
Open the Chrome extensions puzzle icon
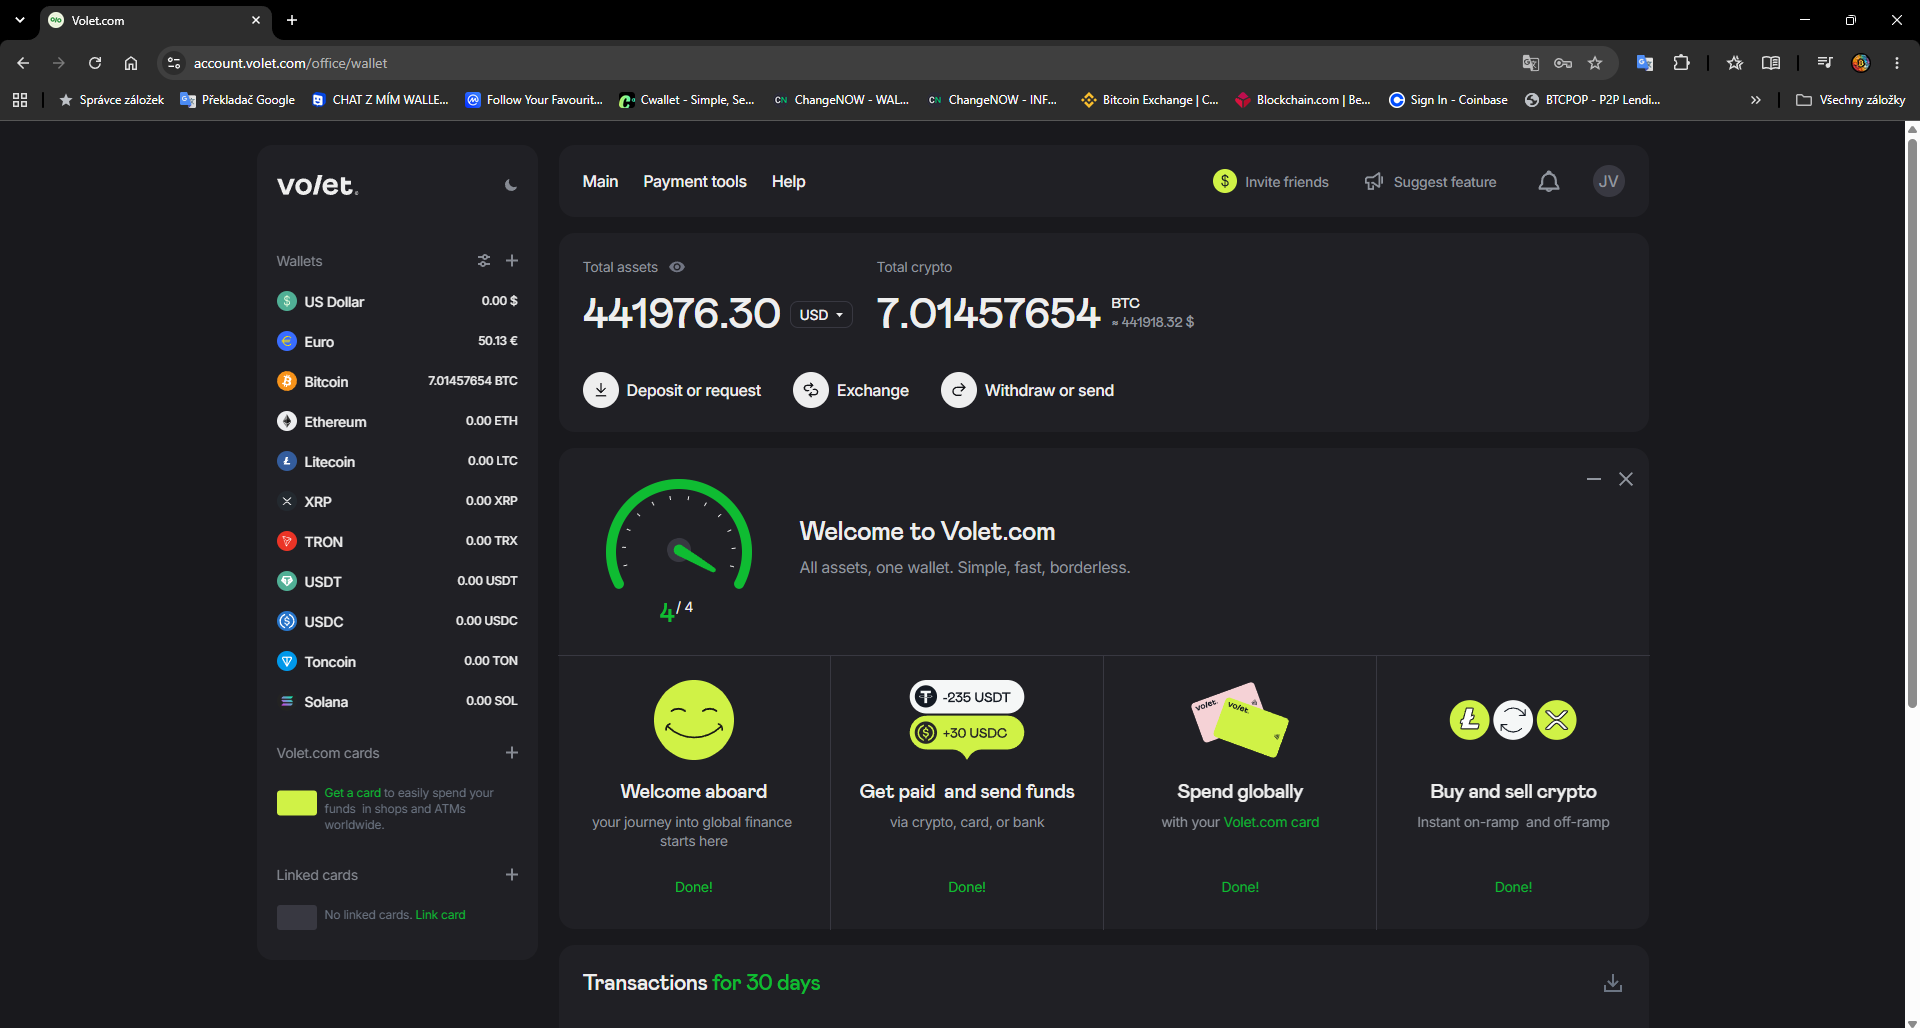[x=1681, y=63]
